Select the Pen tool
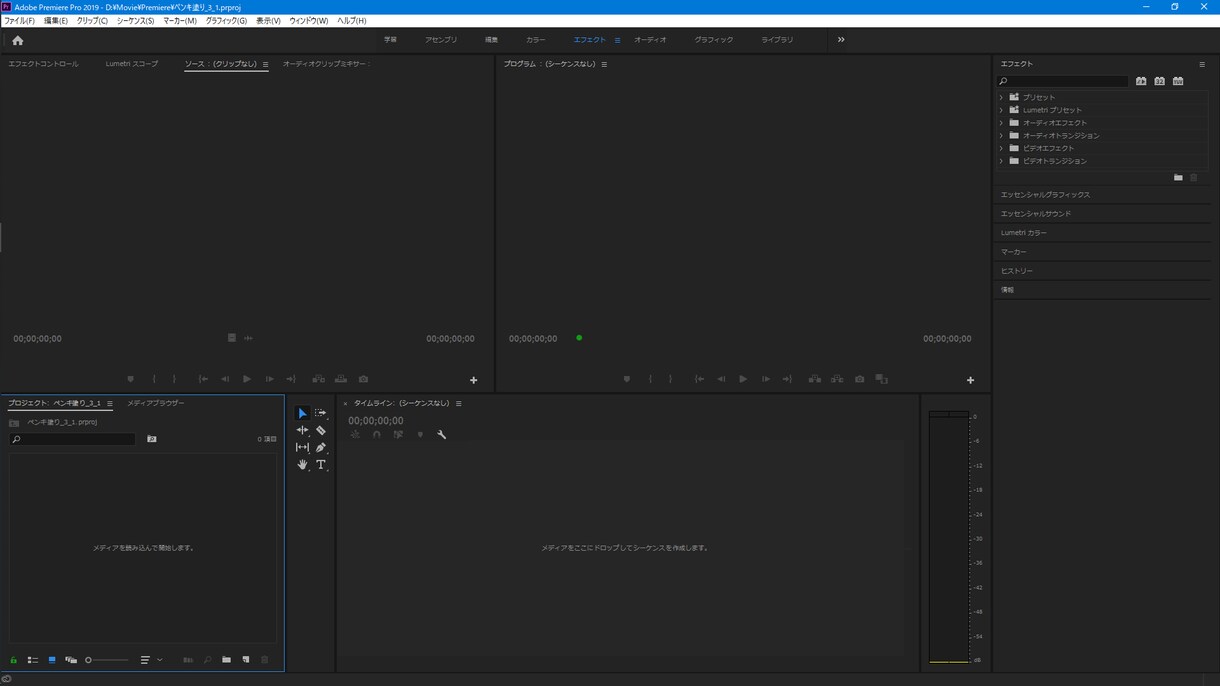 click(321, 447)
